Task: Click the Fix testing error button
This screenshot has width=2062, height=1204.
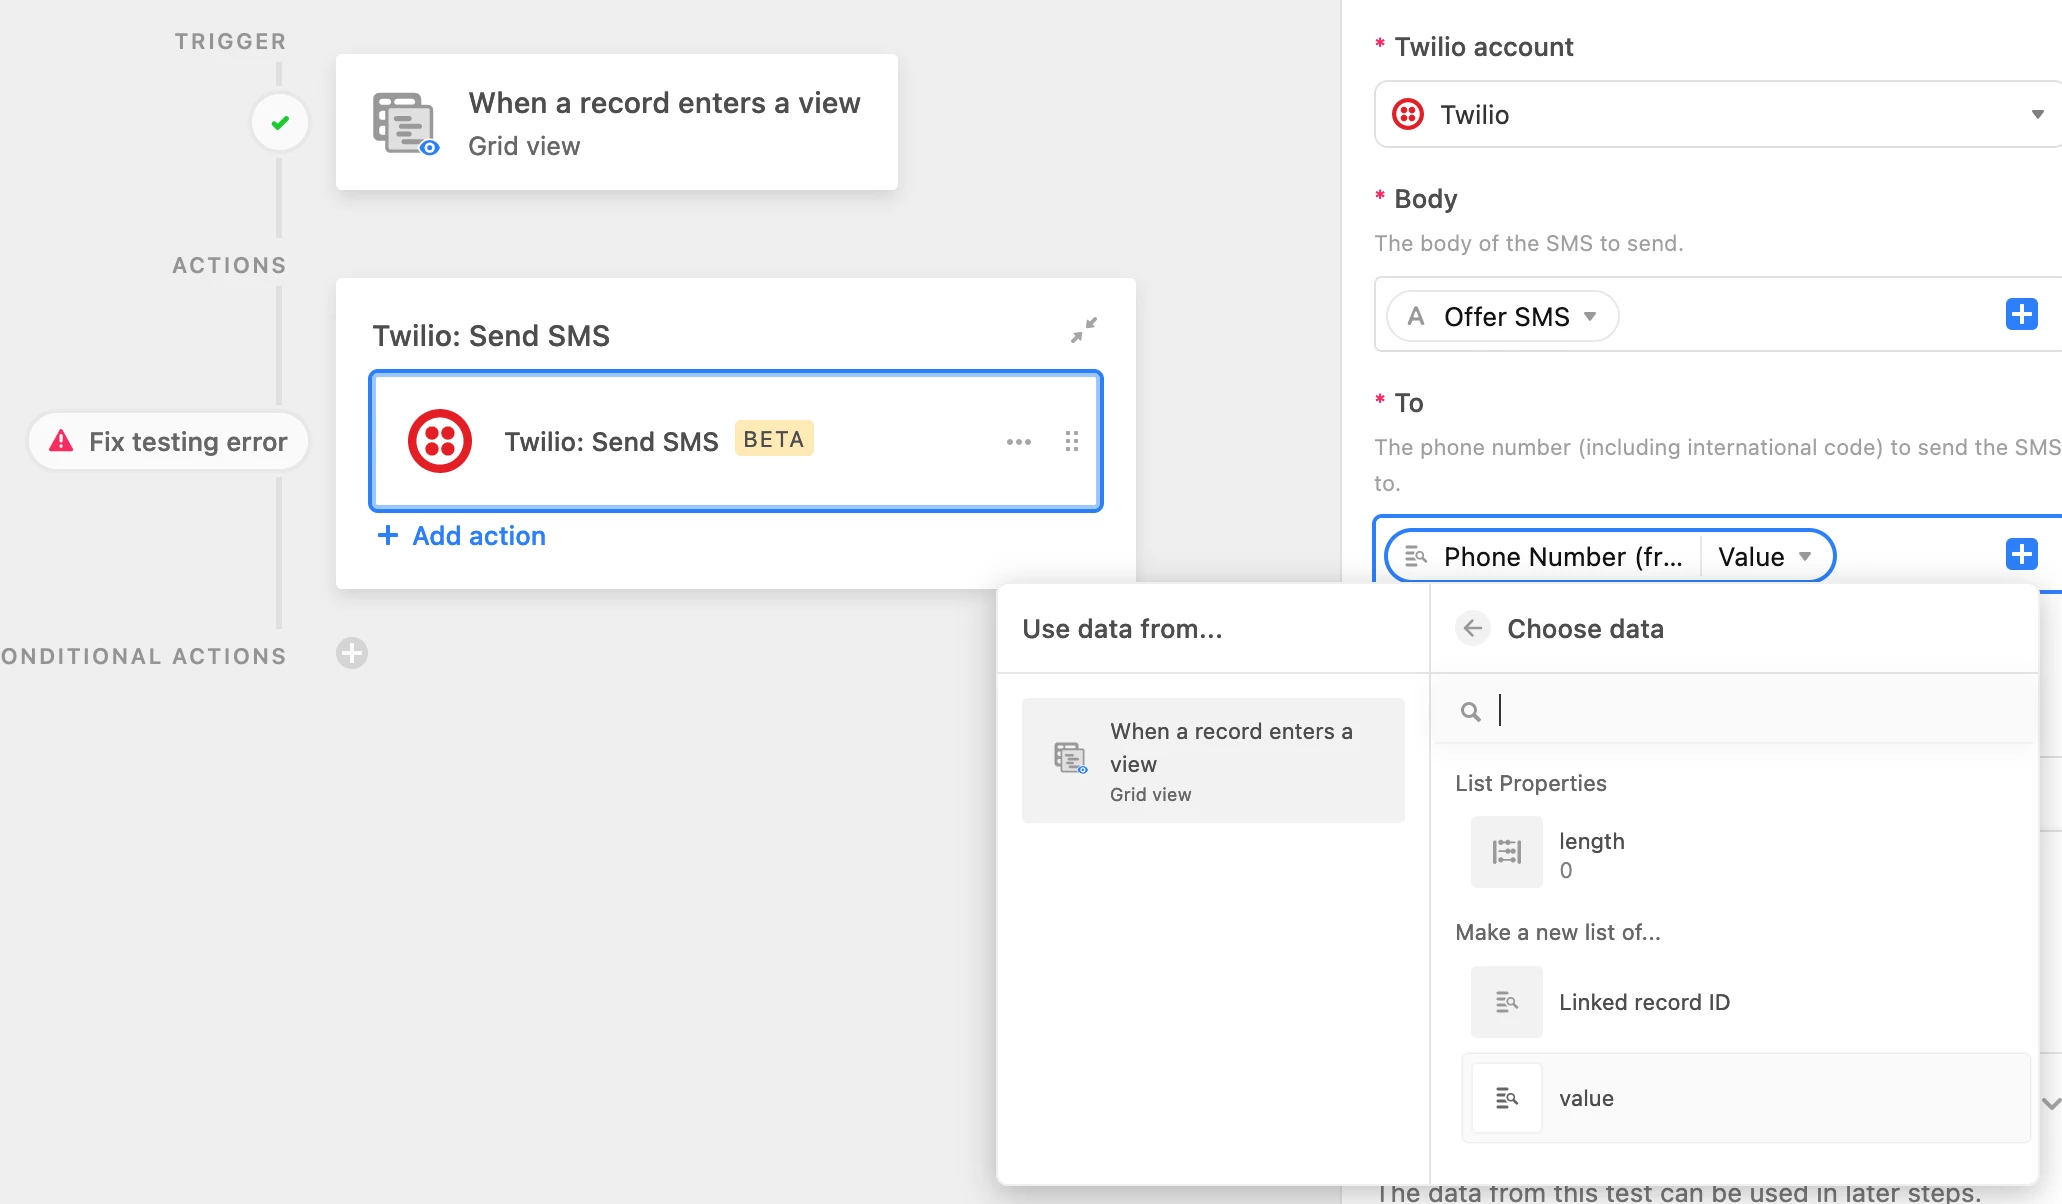Action: click(x=168, y=442)
